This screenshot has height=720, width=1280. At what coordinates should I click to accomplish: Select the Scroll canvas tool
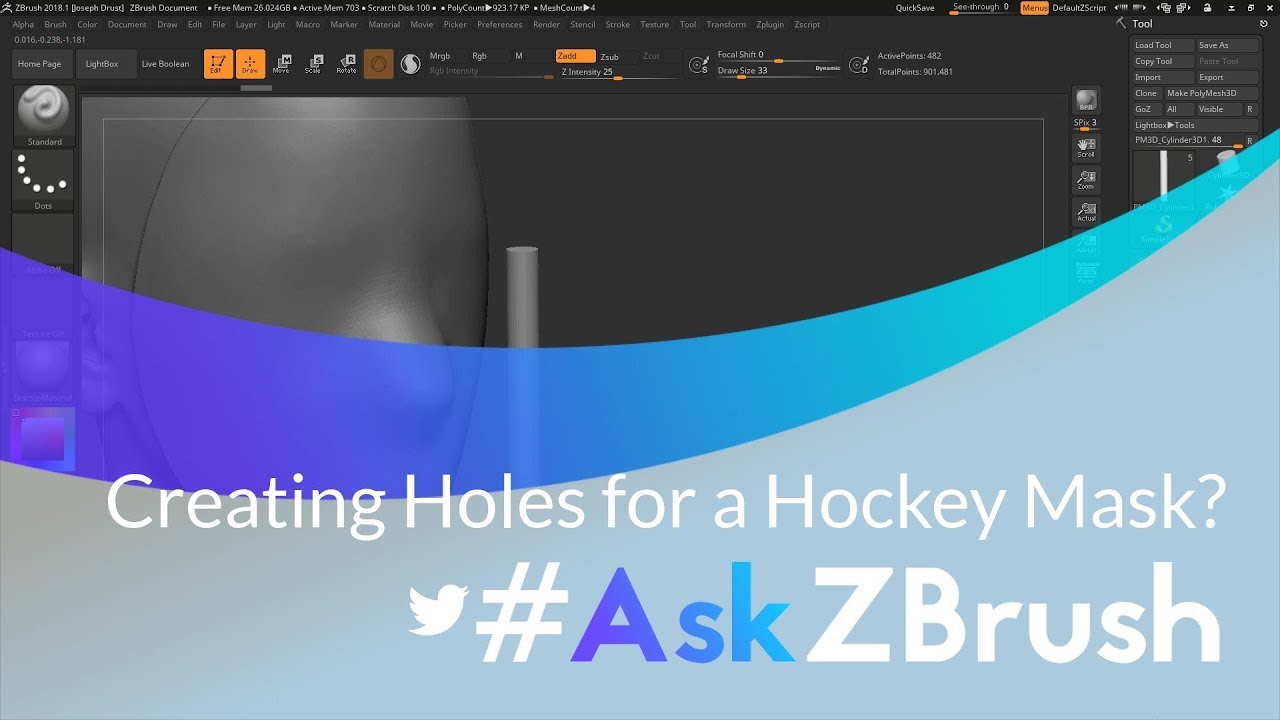coord(1086,148)
